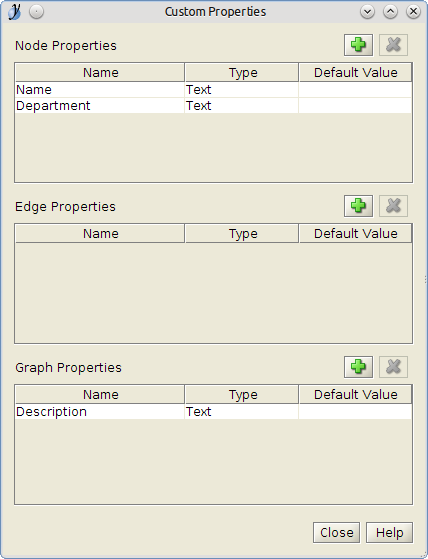Image resolution: width=428 pixels, height=559 pixels.
Task: Open the Type cell of Description graph property
Action: click(241, 411)
